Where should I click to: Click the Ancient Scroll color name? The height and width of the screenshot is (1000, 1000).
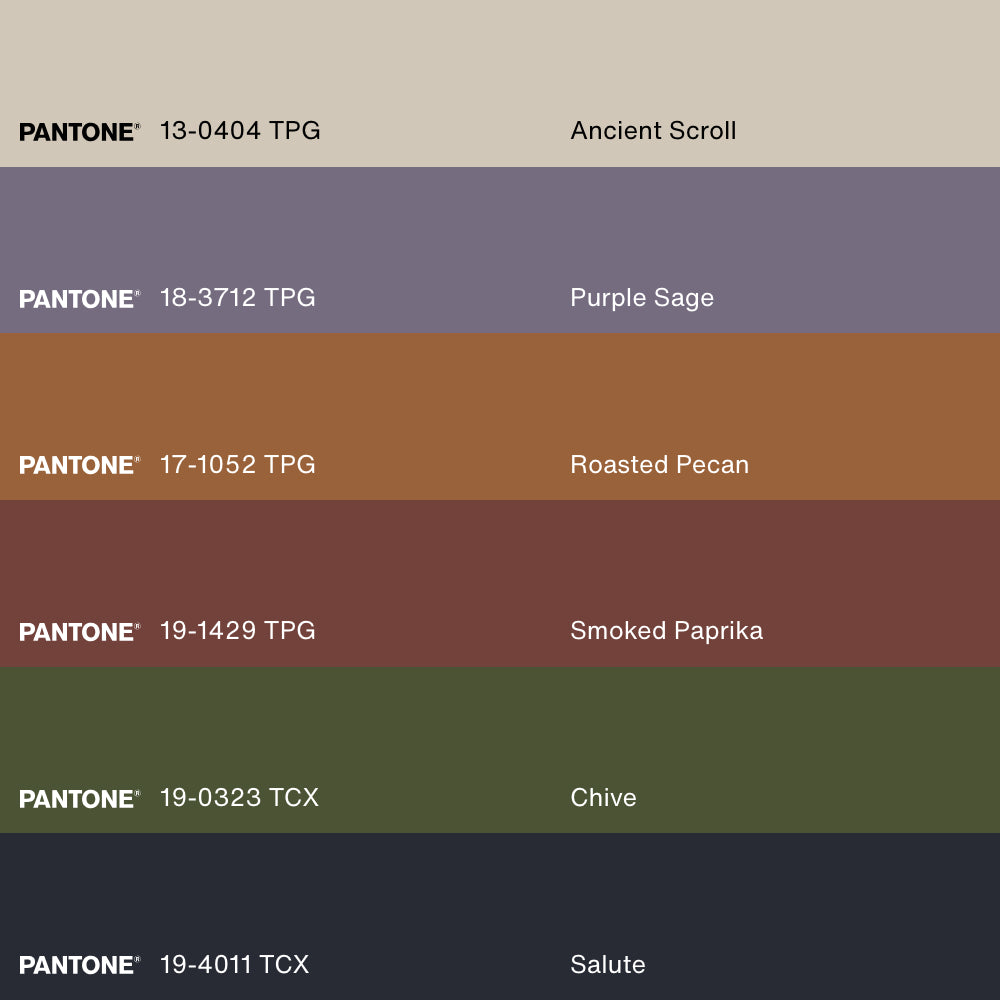(653, 130)
